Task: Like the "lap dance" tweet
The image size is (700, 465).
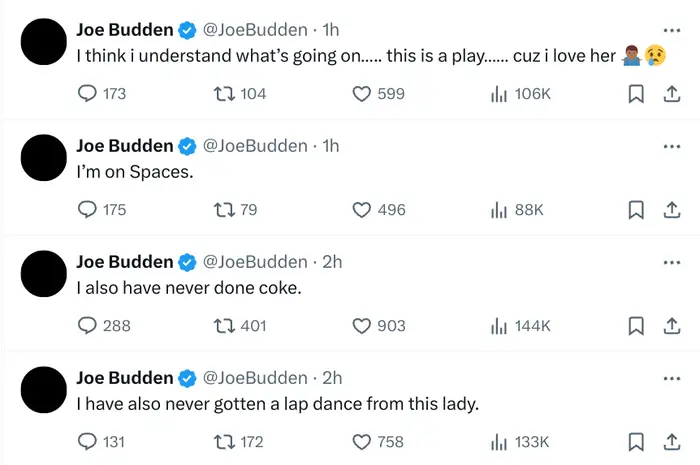Action: [x=363, y=442]
